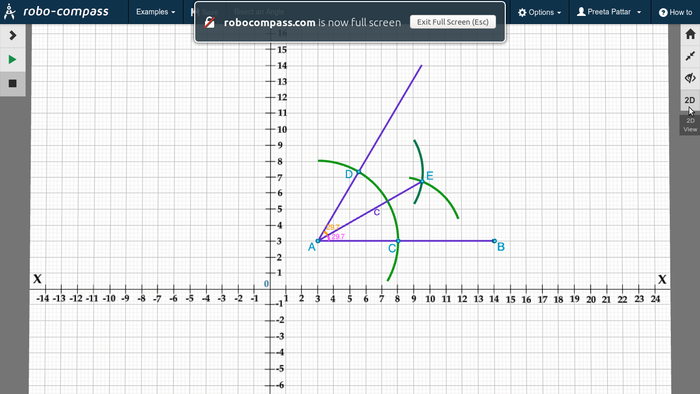Image resolution: width=700 pixels, height=394 pixels.
Task: Stop the construction animation
Action: point(12,83)
